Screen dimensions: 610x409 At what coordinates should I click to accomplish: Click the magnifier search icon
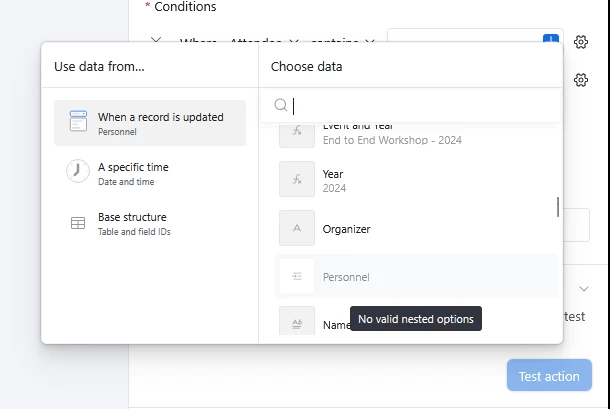(x=280, y=105)
